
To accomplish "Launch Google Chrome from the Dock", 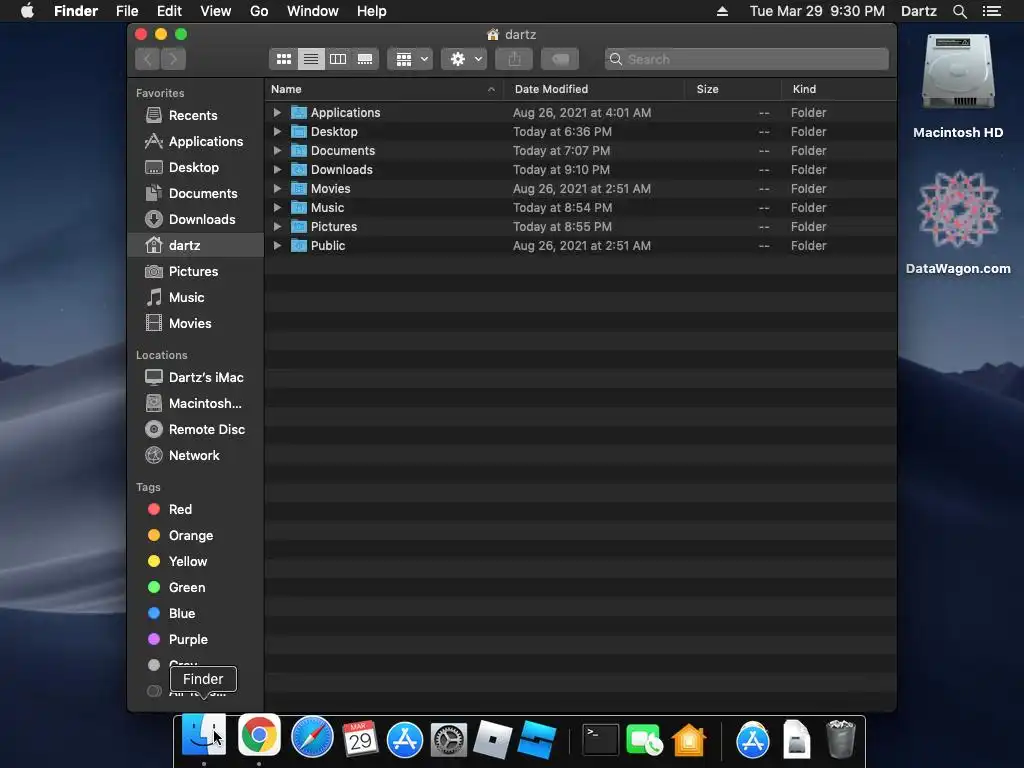I will [x=259, y=736].
